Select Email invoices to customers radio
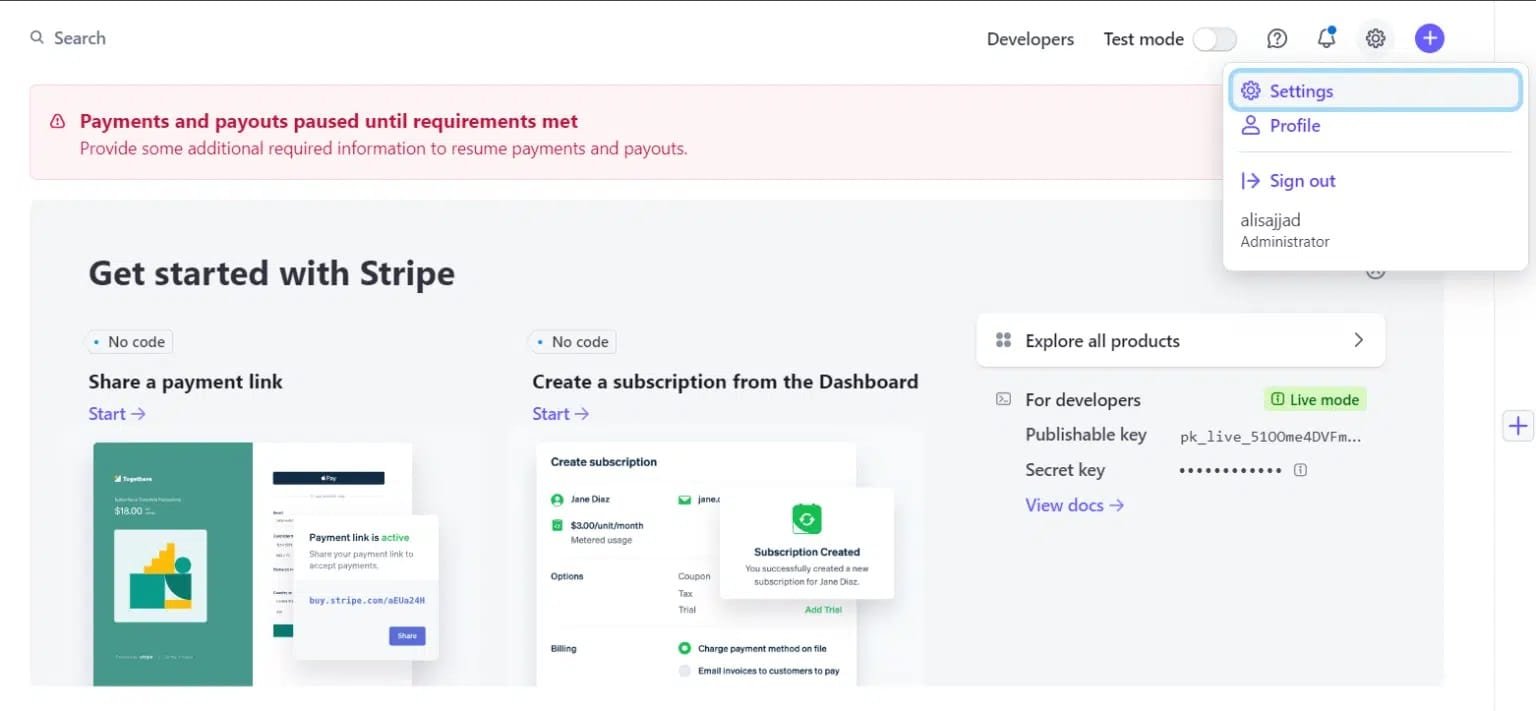 (x=684, y=671)
